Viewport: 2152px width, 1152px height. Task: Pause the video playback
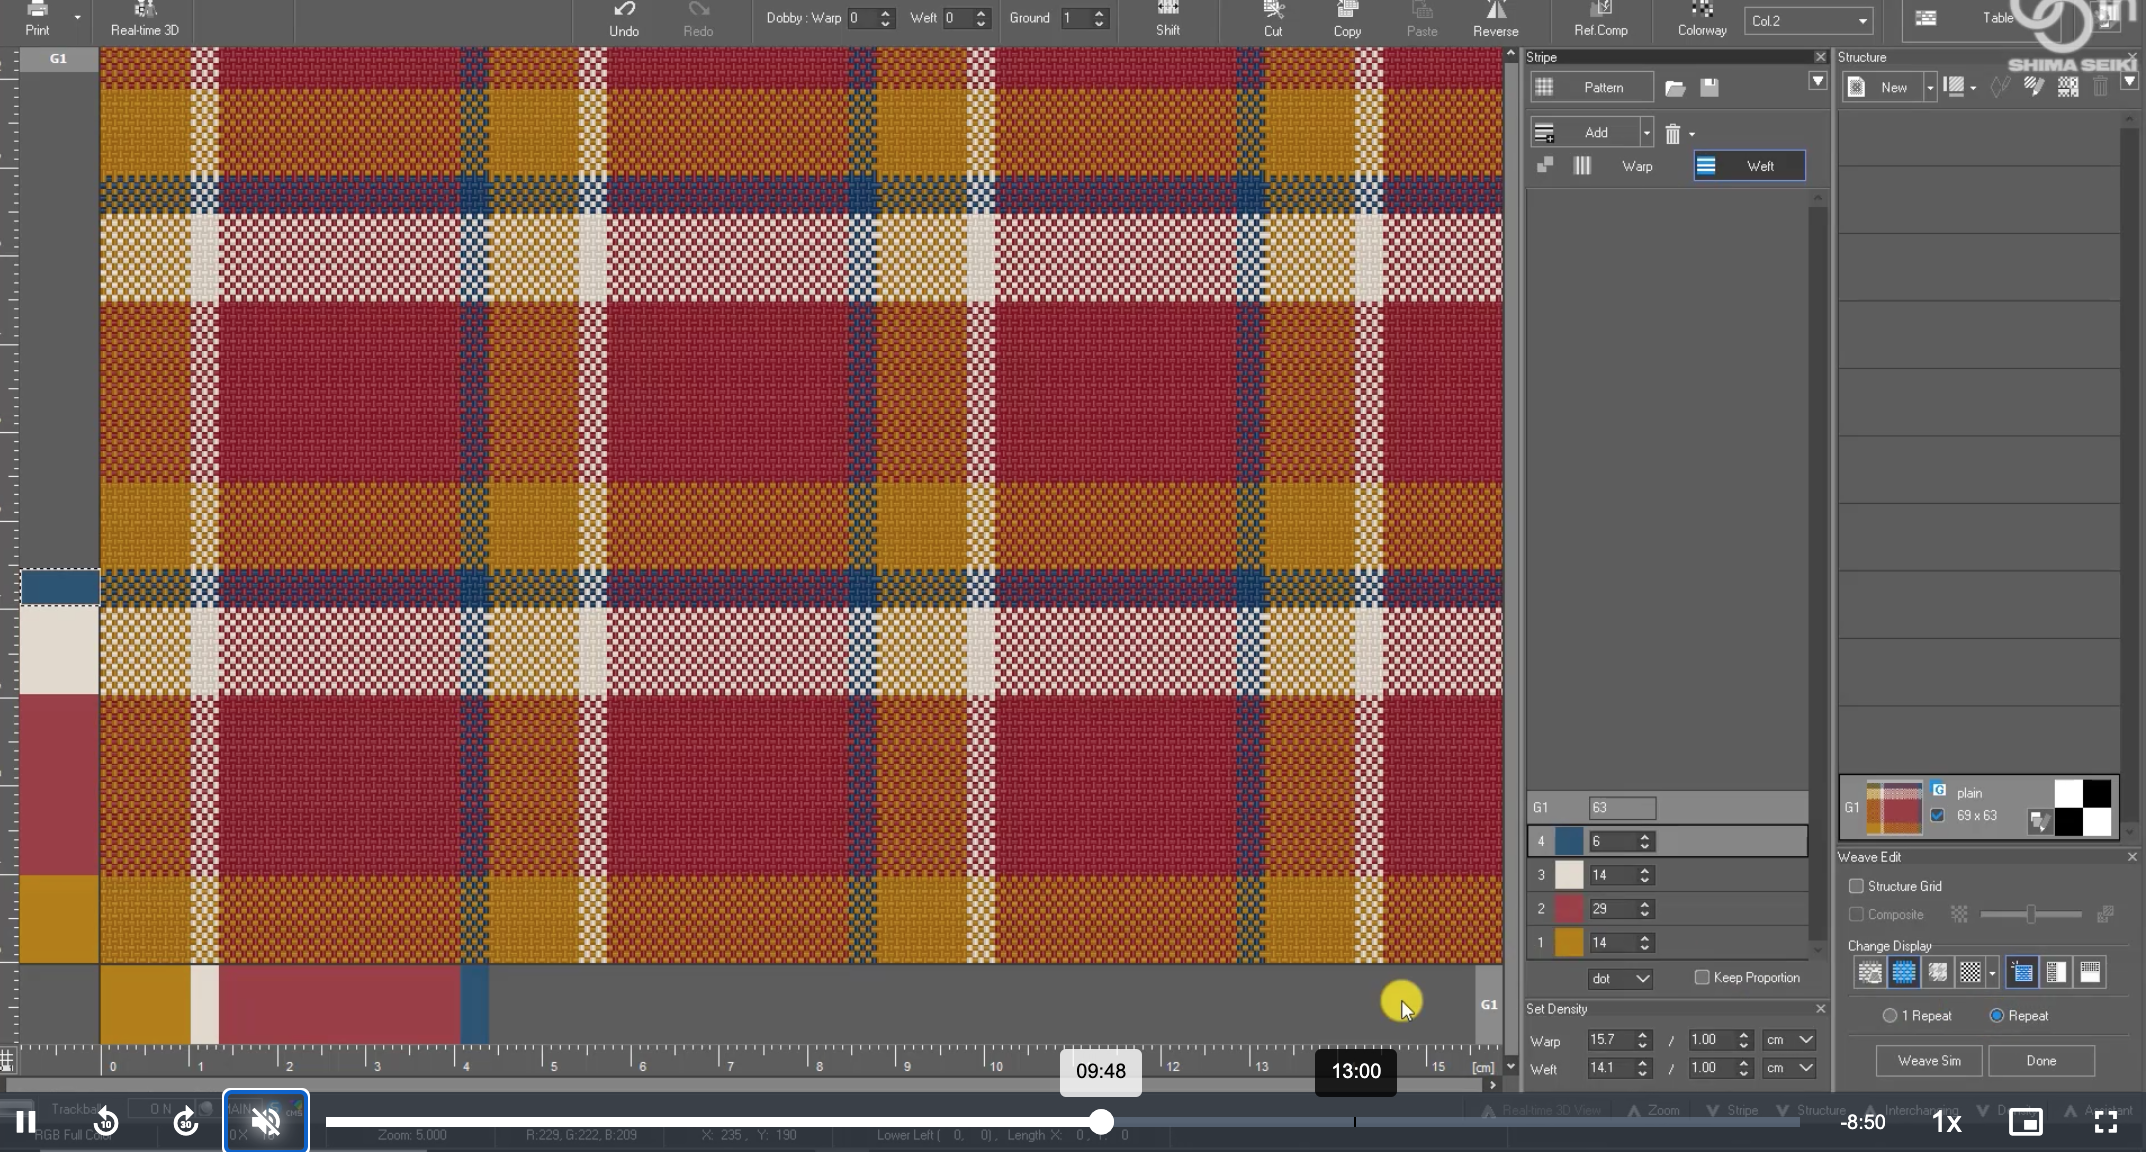click(x=26, y=1122)
